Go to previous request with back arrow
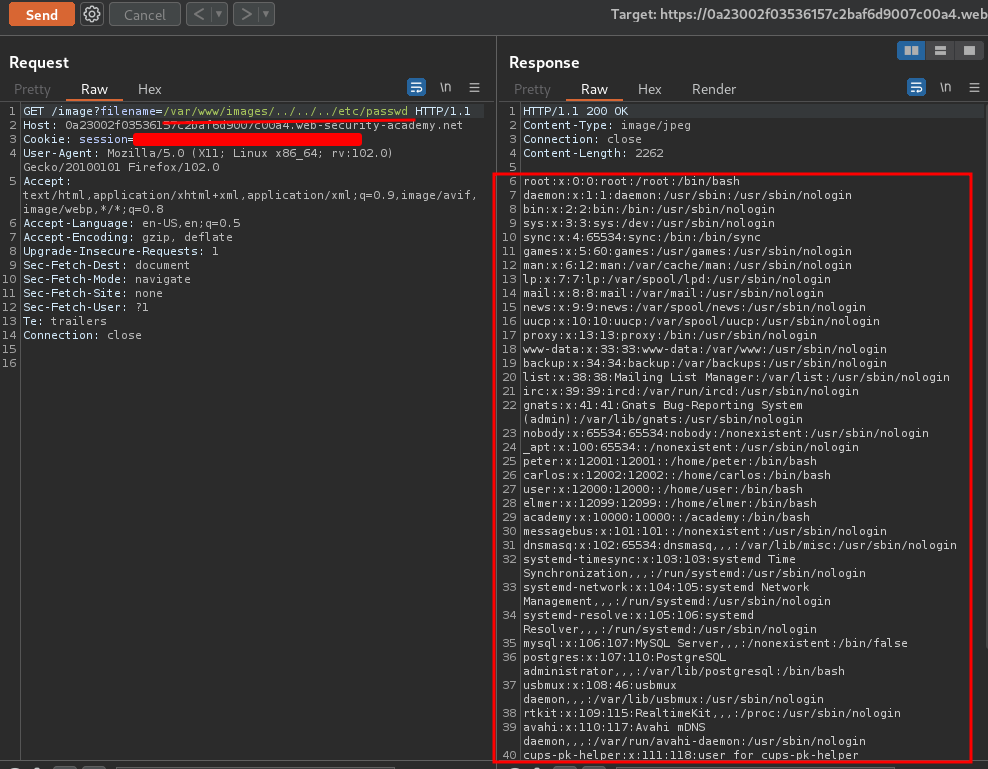The width and height of the screenshot is (988, 769). click(199, 14)
